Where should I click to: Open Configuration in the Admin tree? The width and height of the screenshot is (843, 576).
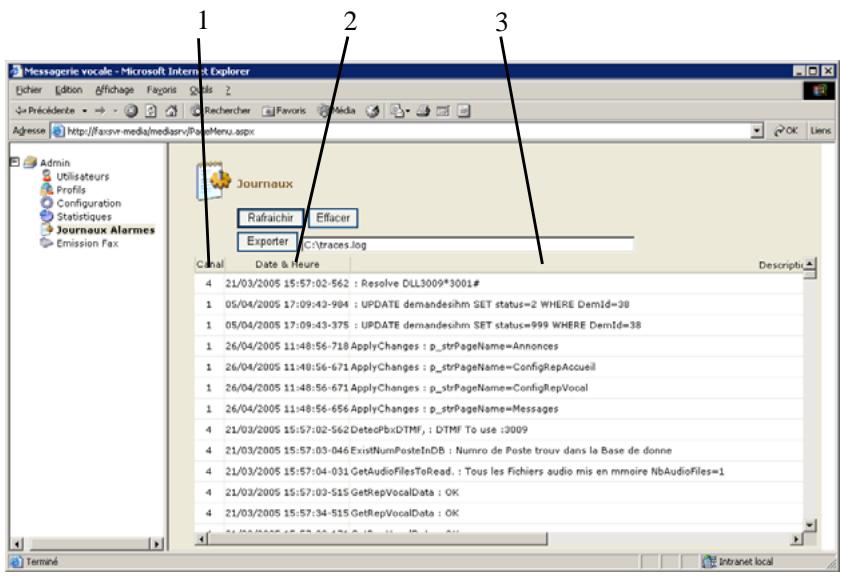(89, 203)
